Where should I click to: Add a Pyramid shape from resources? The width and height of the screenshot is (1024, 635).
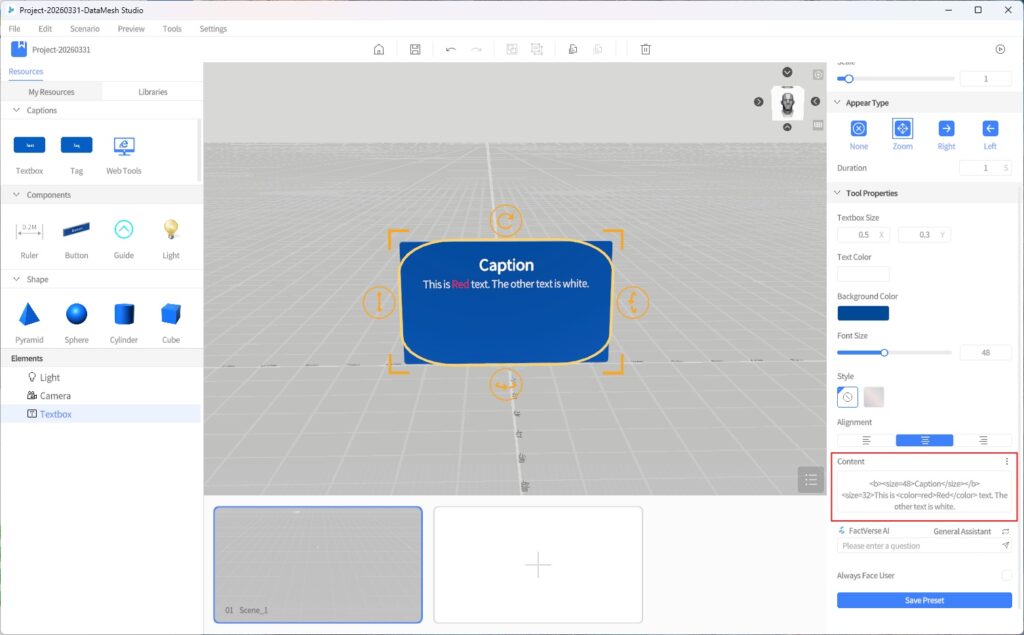[x=29, y=315]
